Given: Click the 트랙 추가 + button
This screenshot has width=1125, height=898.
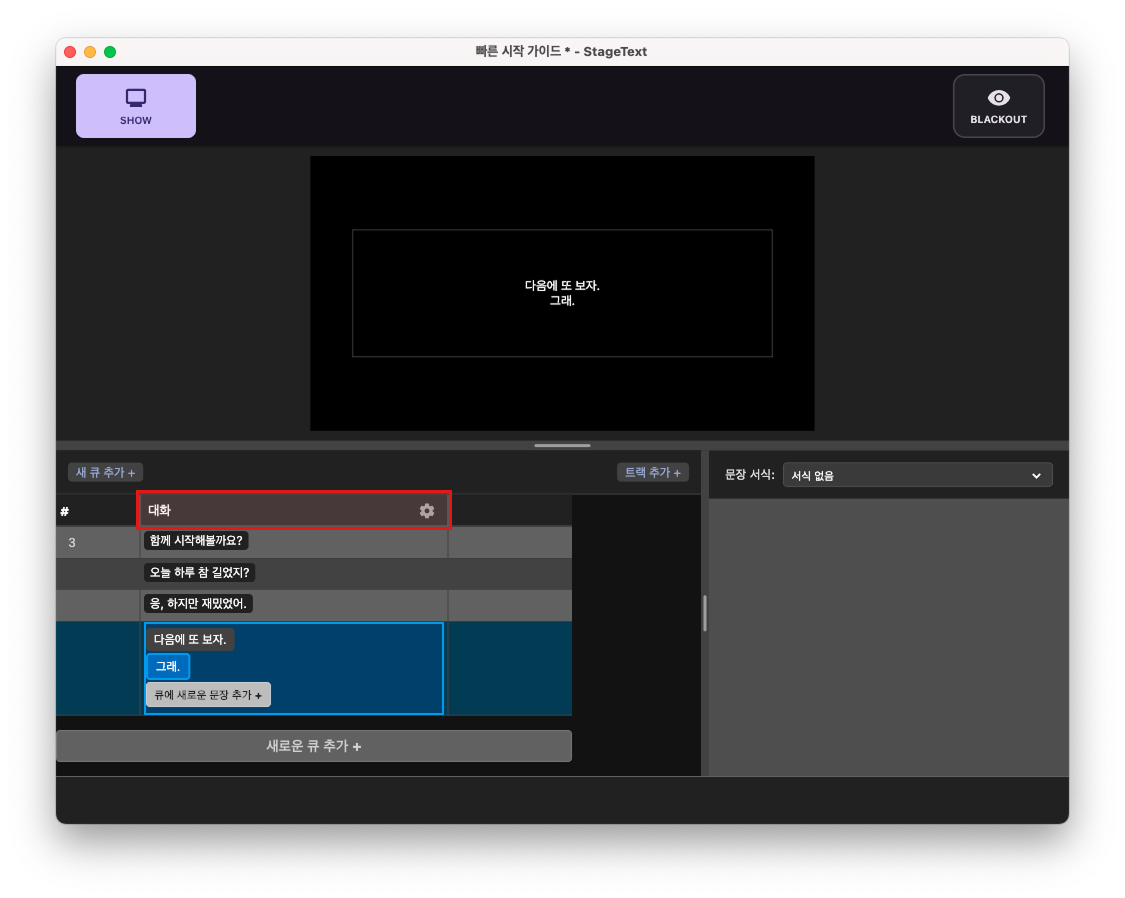Looking at the screenshot, I should tap(652, 472).
